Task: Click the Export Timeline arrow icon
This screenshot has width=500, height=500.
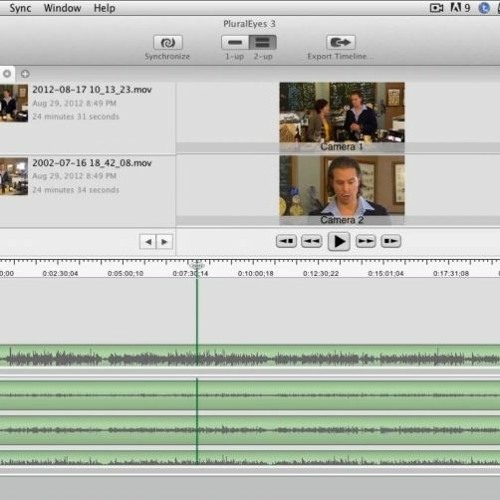Action: point(341,43)
